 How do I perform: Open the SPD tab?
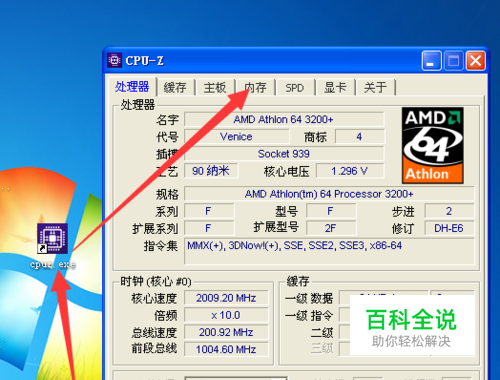point(295,88)
